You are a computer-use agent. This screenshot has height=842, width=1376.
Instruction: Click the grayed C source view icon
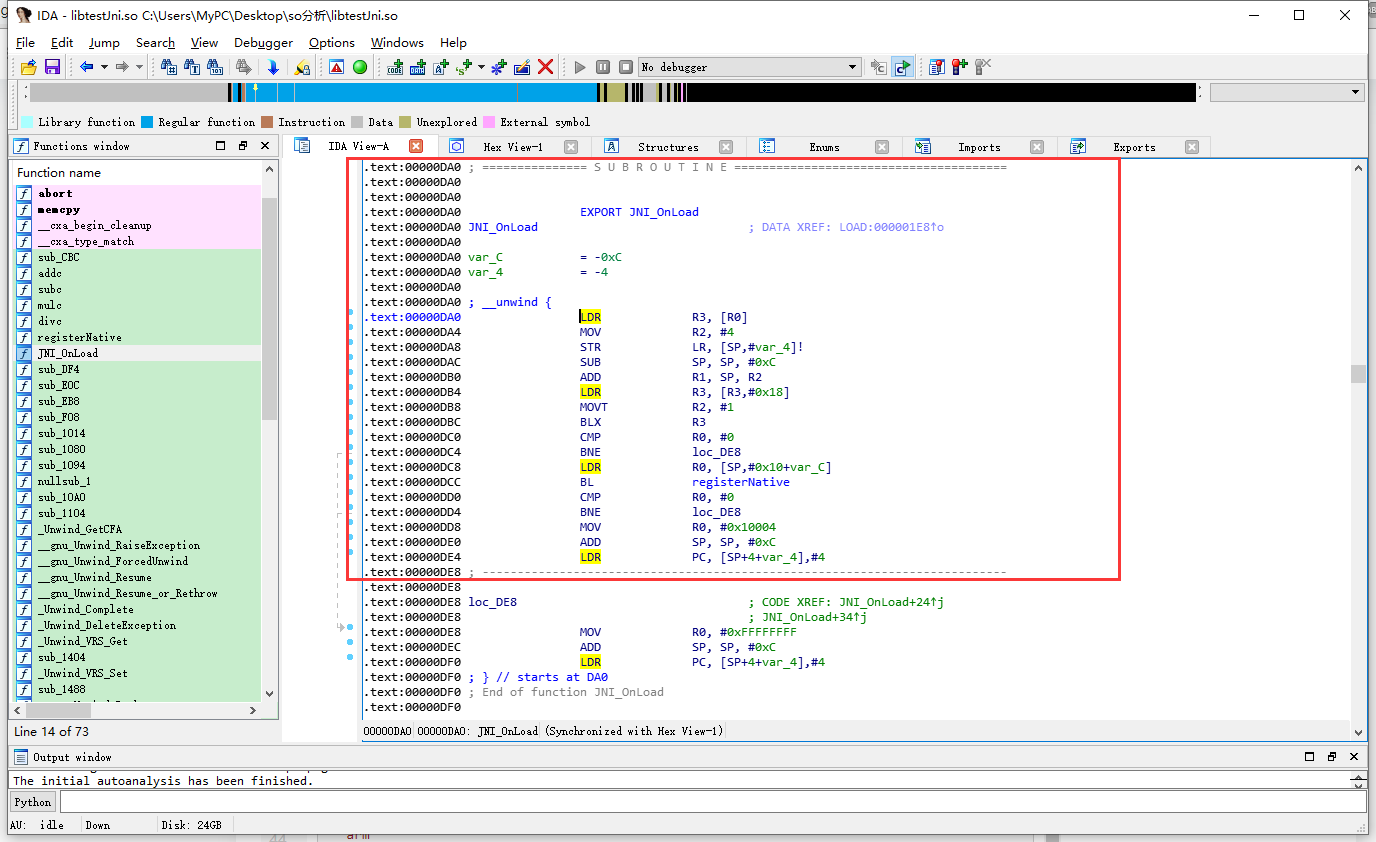(x=878, y=67)
